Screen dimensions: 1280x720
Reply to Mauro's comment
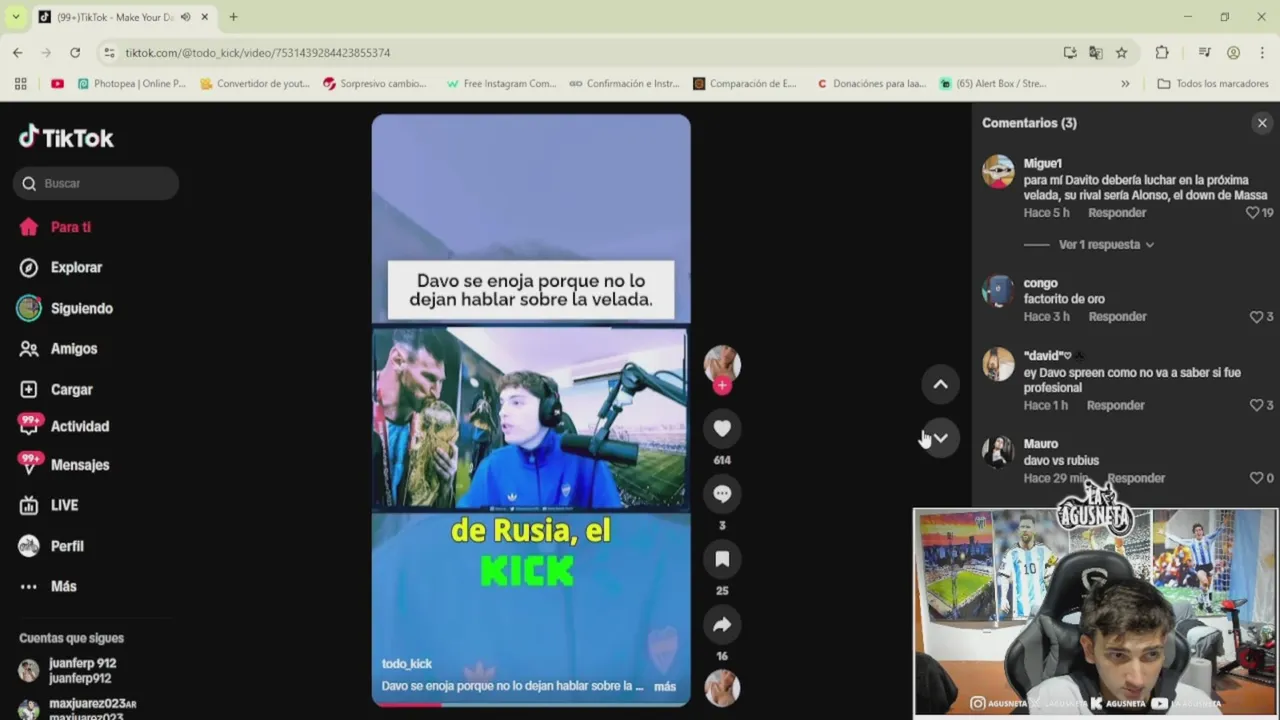[1136, 478]
